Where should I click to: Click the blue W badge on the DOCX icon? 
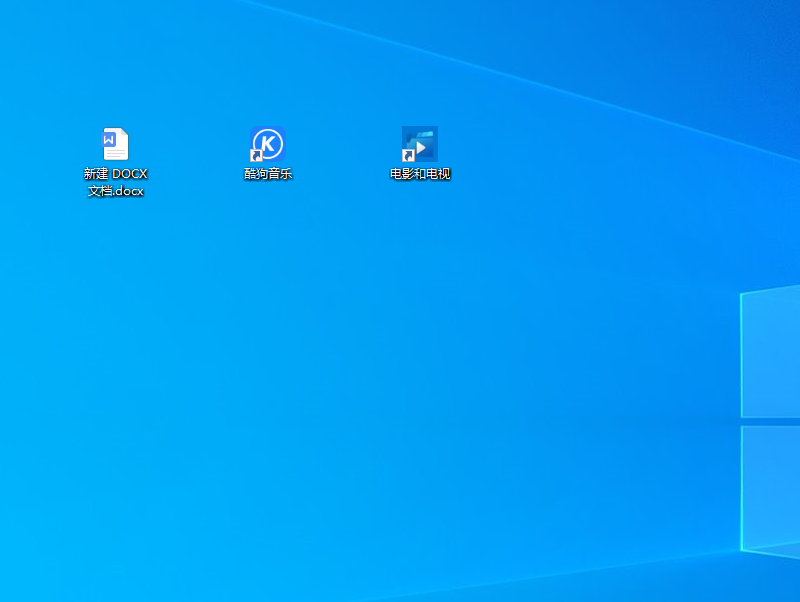point(109,140)
